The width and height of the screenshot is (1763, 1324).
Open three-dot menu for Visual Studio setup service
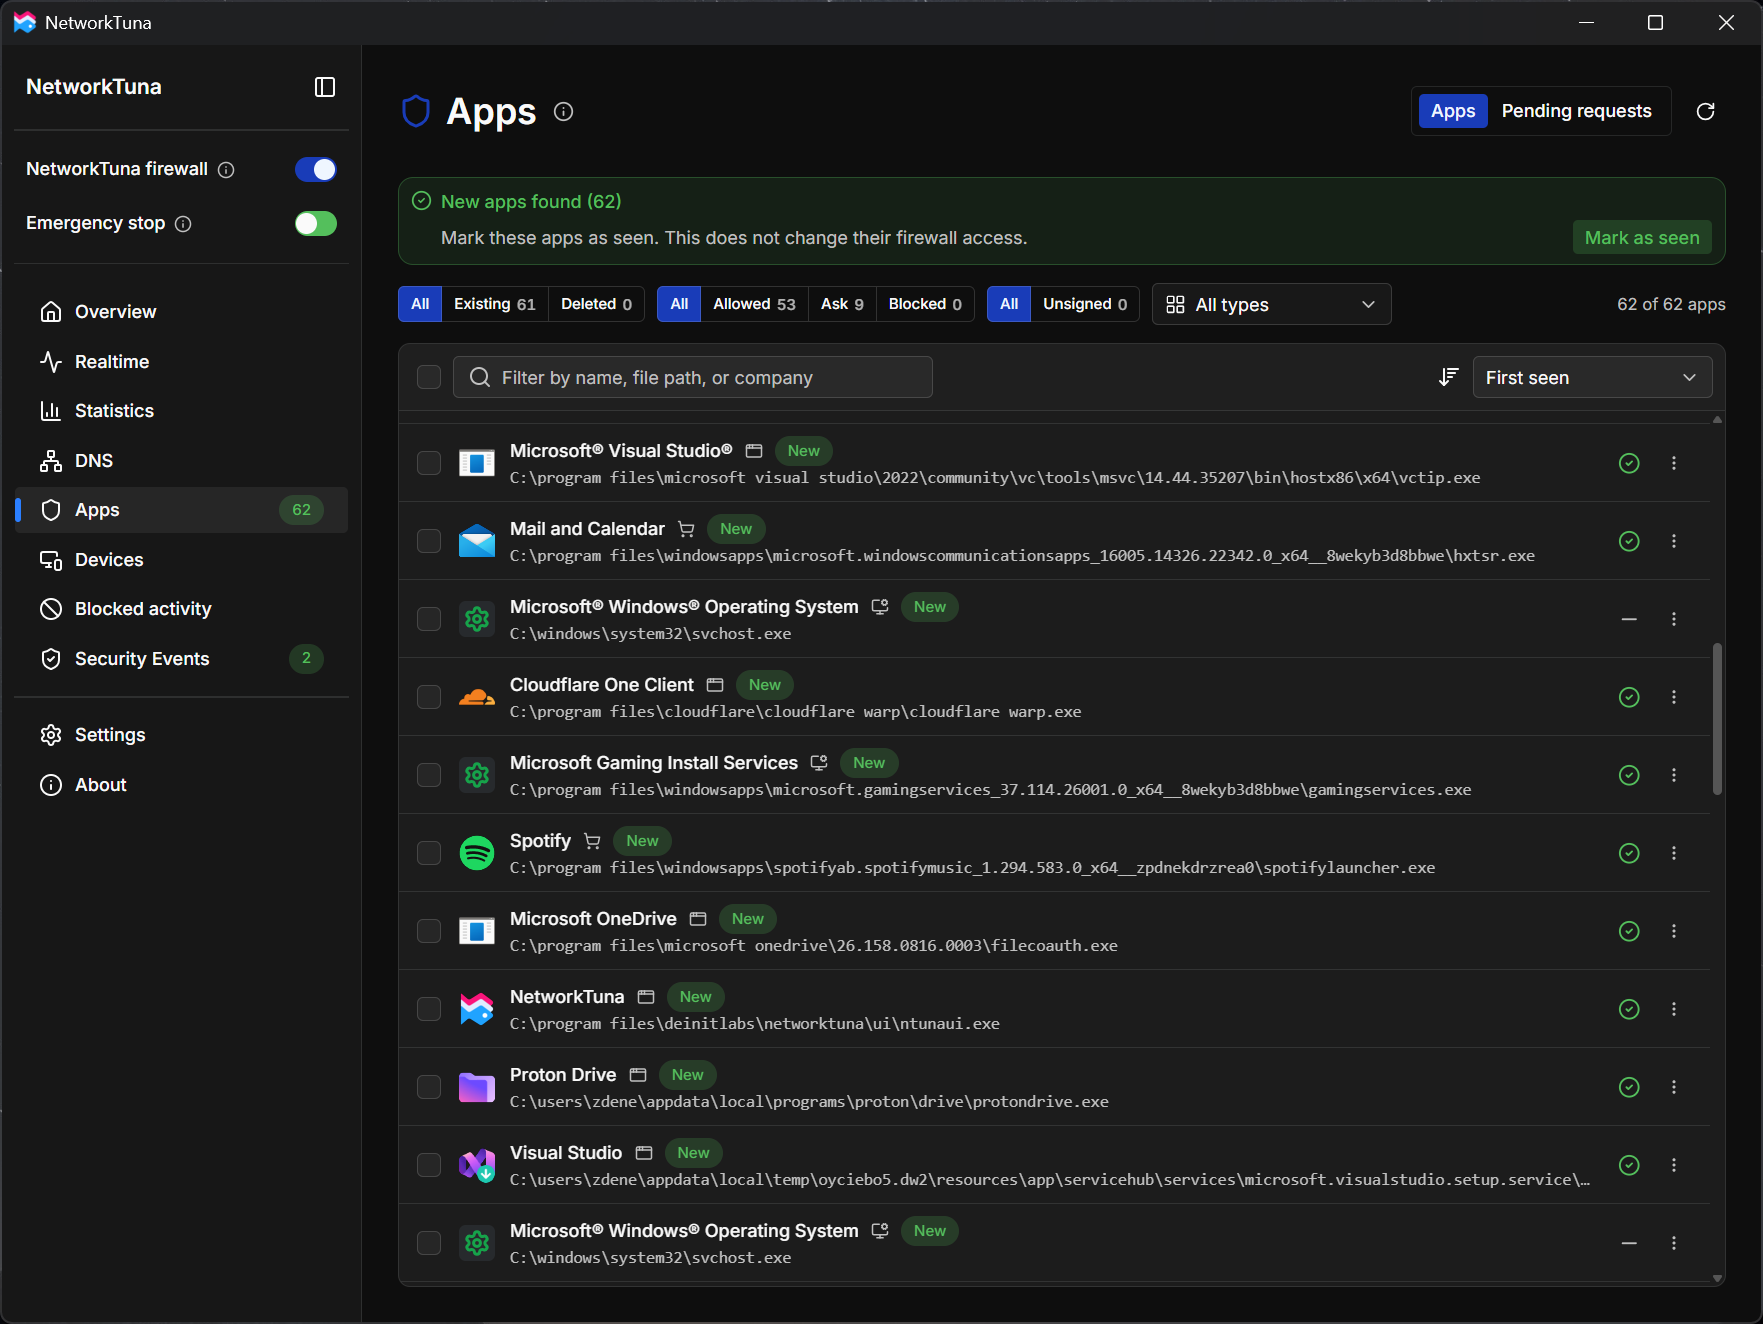[1674, 1165]
